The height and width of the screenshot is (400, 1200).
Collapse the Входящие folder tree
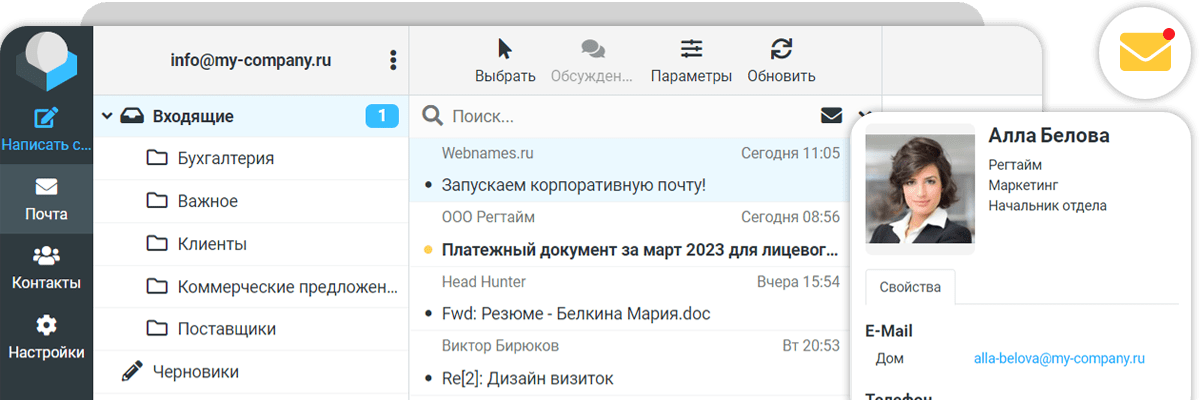coord(106,116)
